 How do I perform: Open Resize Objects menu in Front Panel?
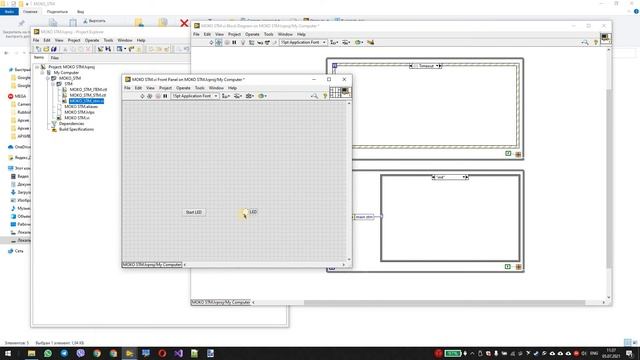tap(250, 96)
